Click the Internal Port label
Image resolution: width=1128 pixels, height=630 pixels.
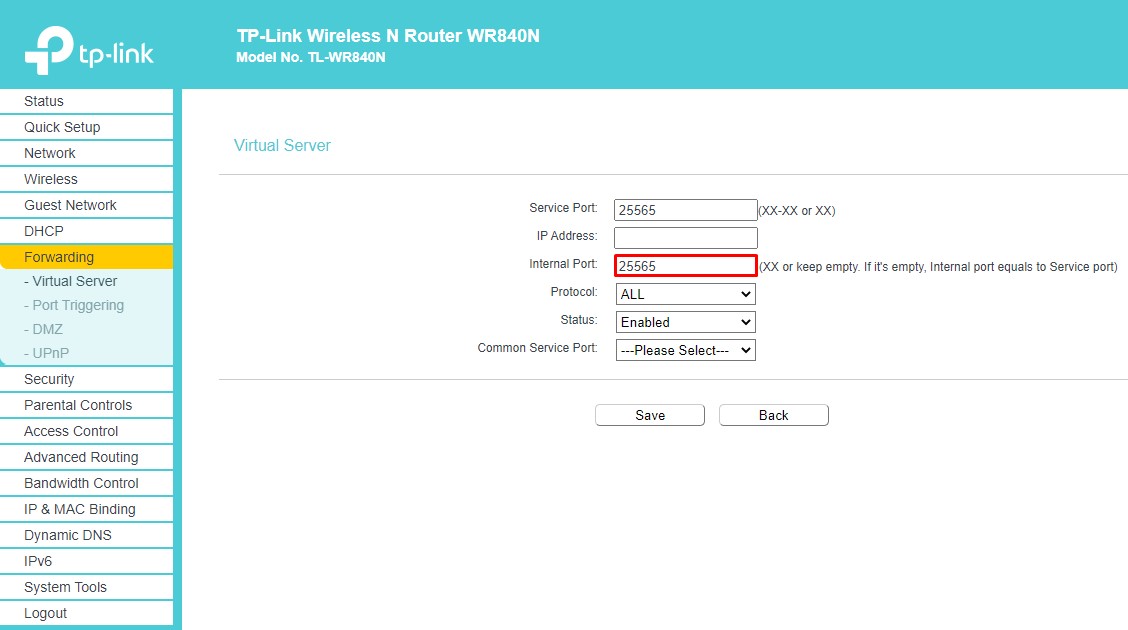[x=563, y=264]
